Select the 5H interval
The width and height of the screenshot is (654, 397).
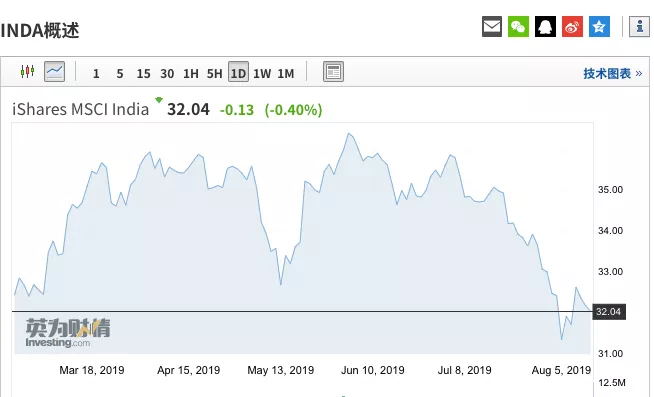[214, 73]
